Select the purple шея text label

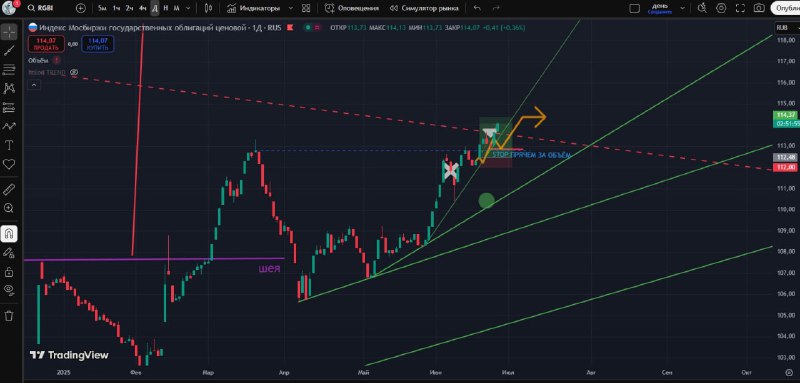[270, 268]
